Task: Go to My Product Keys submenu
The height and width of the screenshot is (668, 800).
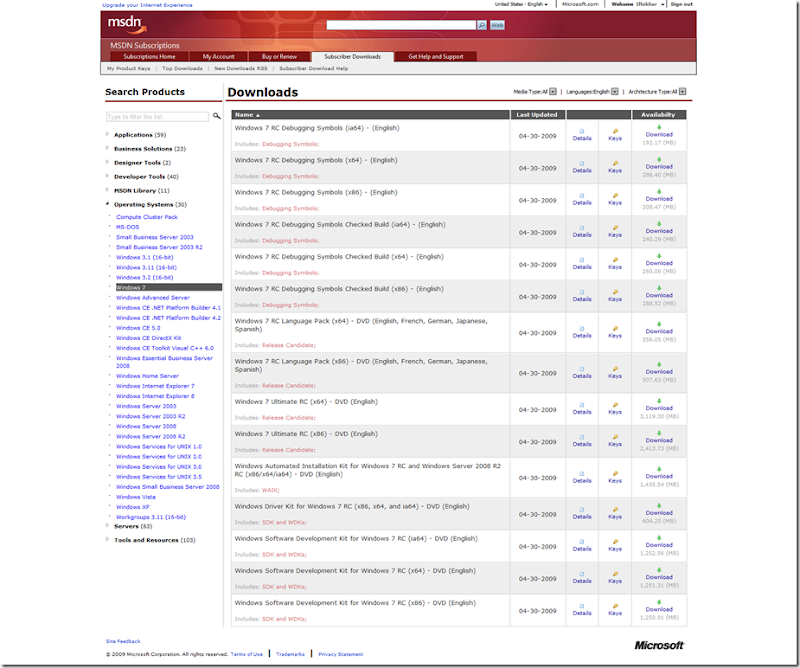Action: tap(129, 68)
